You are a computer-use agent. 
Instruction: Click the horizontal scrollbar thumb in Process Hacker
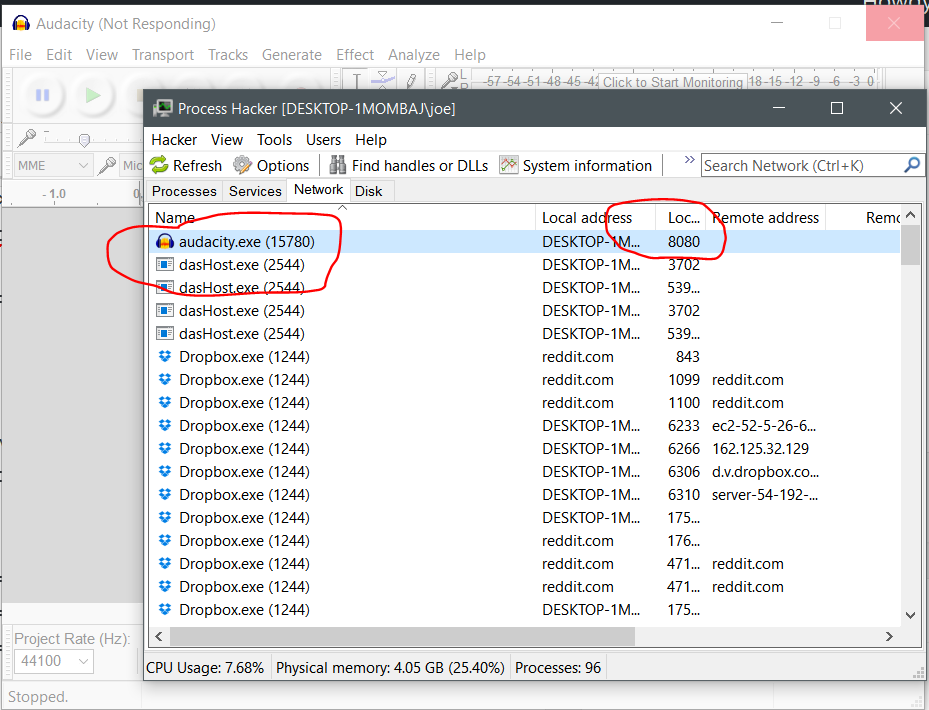click(x=403, y=637)
